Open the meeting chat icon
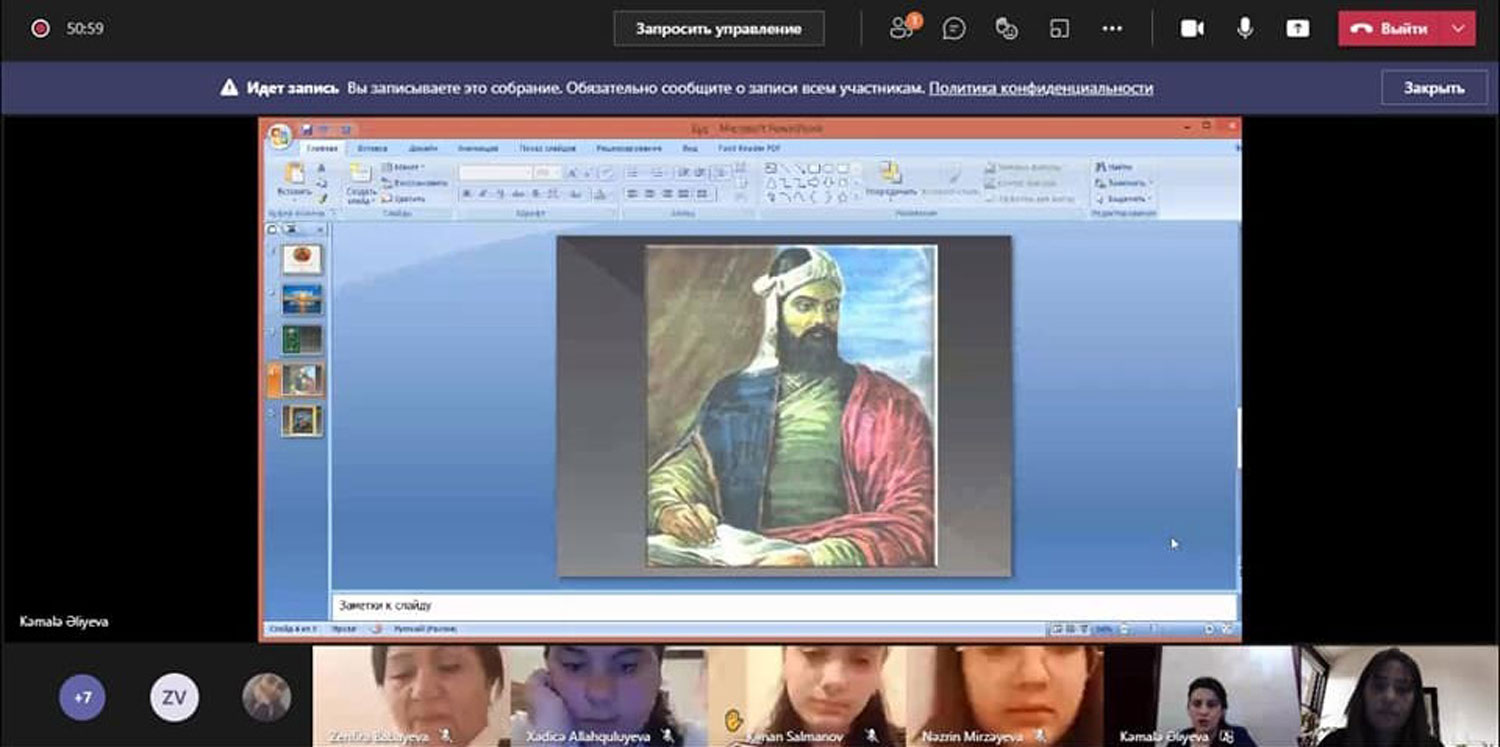This screenshot has width=1500, height=747. [x=954, y=29]
